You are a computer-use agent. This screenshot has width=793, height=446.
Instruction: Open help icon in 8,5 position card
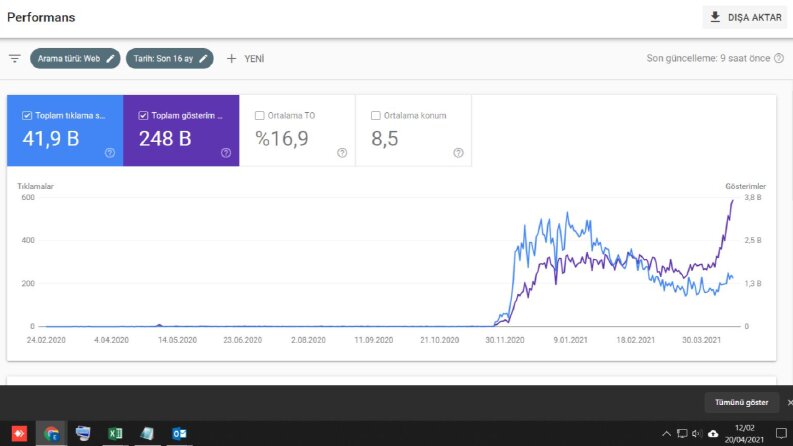tap(458, 153)
